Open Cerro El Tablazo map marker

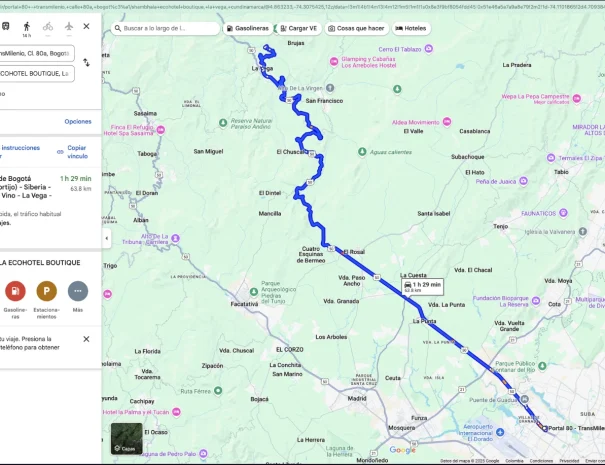[429, 49]
